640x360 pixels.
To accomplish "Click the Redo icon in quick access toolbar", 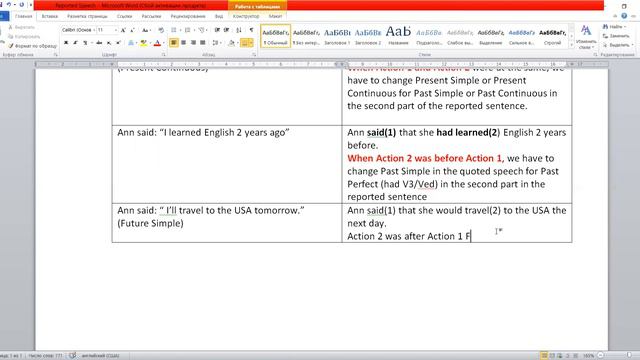I will click(21, 4).
